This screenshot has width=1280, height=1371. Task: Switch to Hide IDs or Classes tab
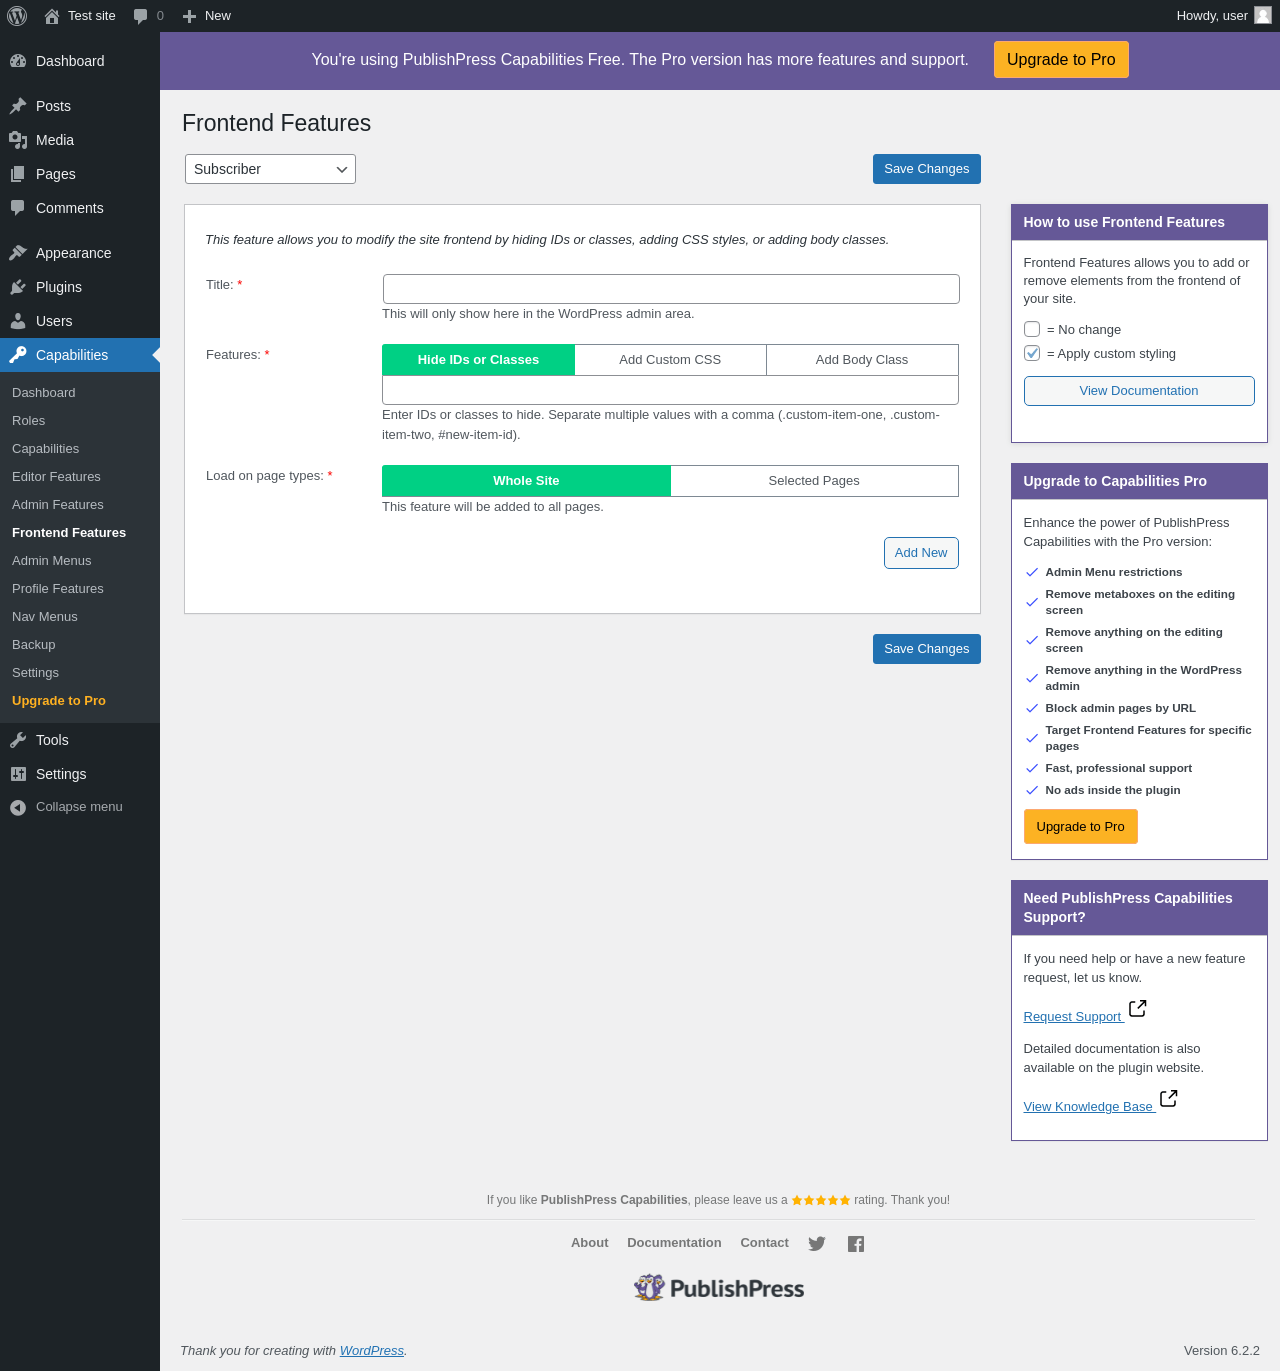[478, 360]
